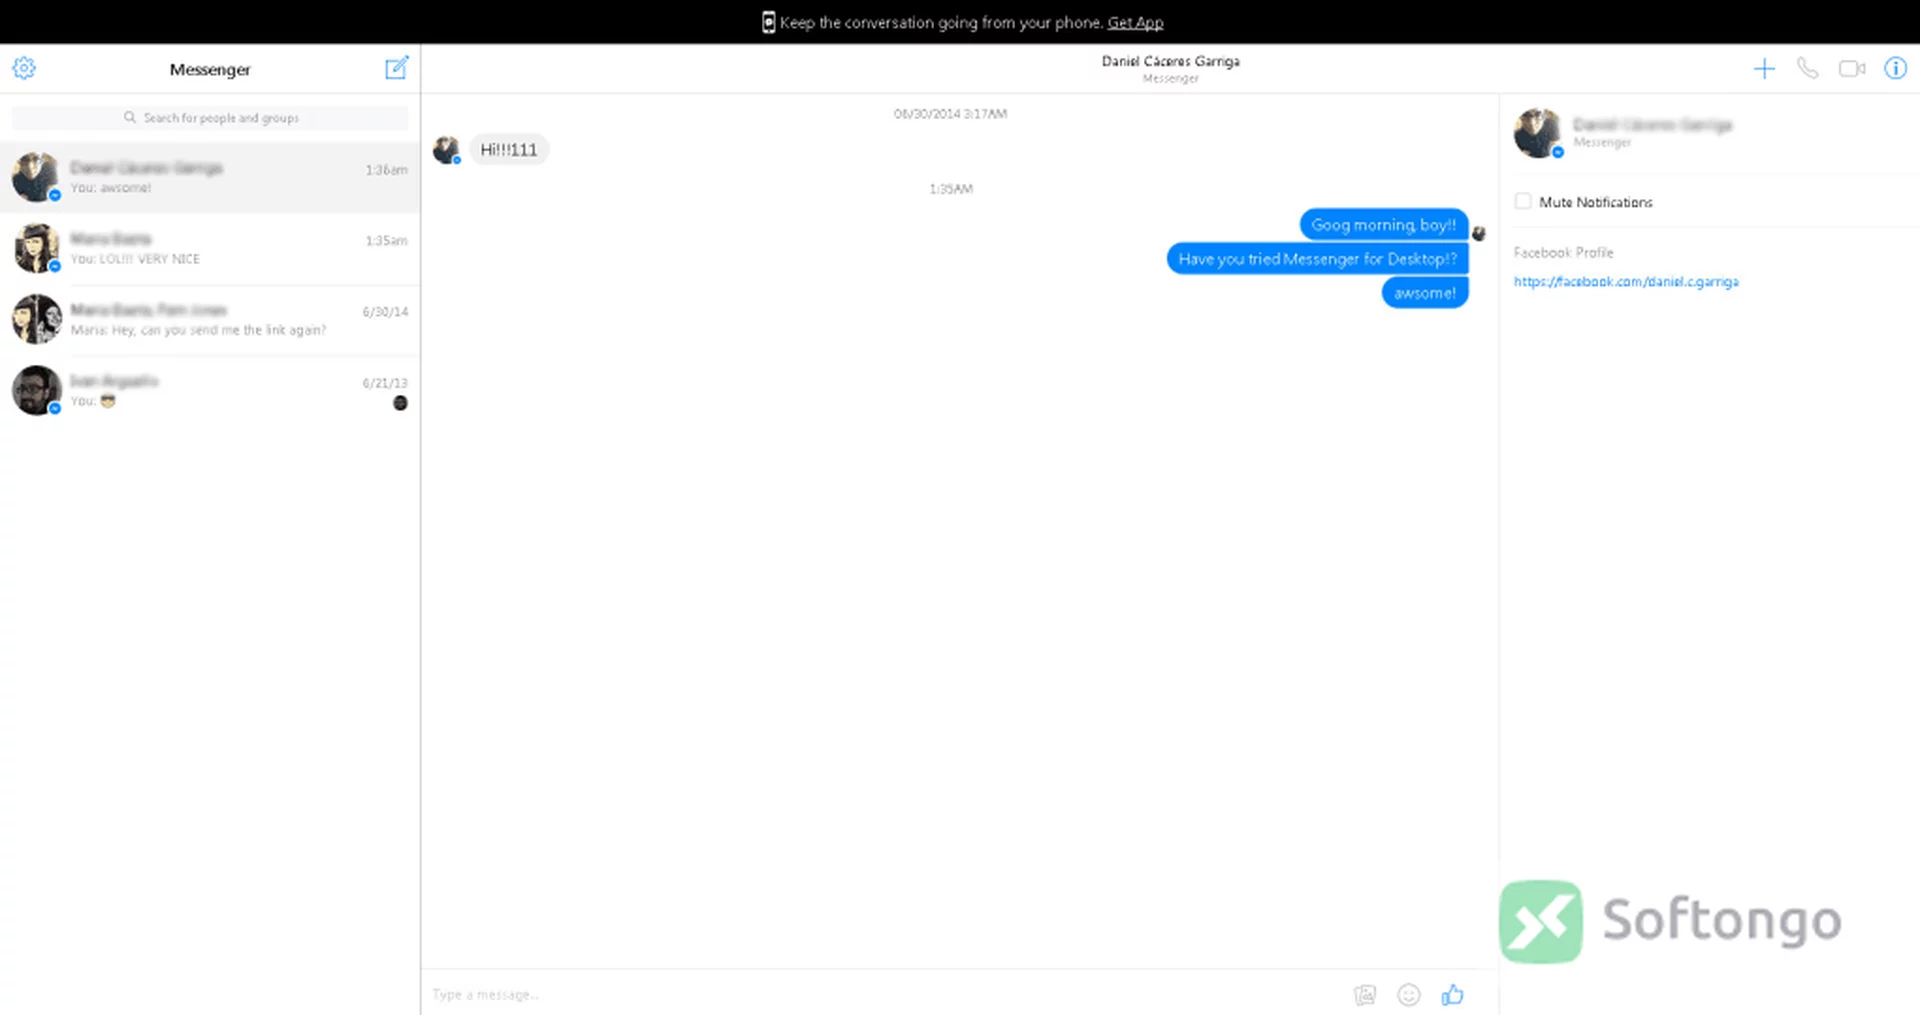
Task: Click the 'Goog morning, boy!!' message bubble
Action: tap(1384, 225)
